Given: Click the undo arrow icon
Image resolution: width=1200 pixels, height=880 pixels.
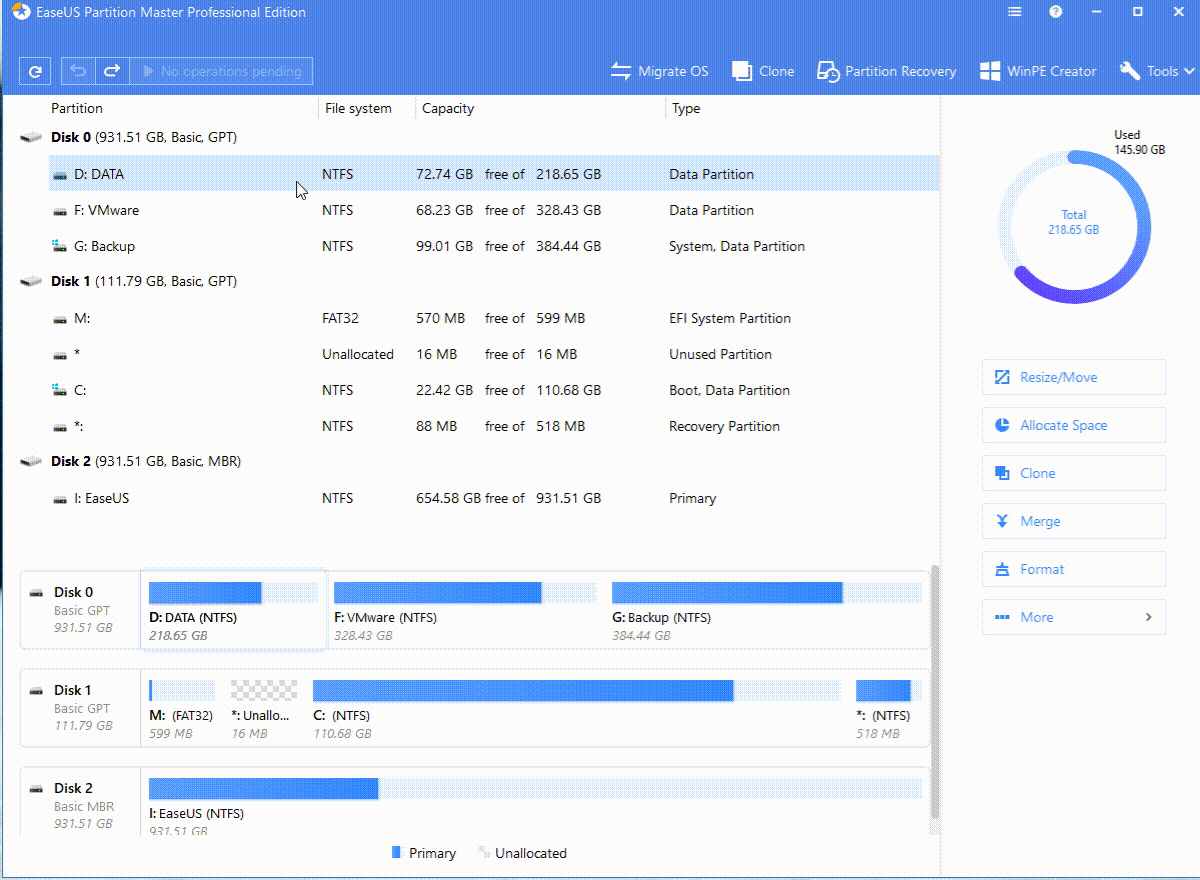Looking at the screenshot, I should (x=78, y=71).
